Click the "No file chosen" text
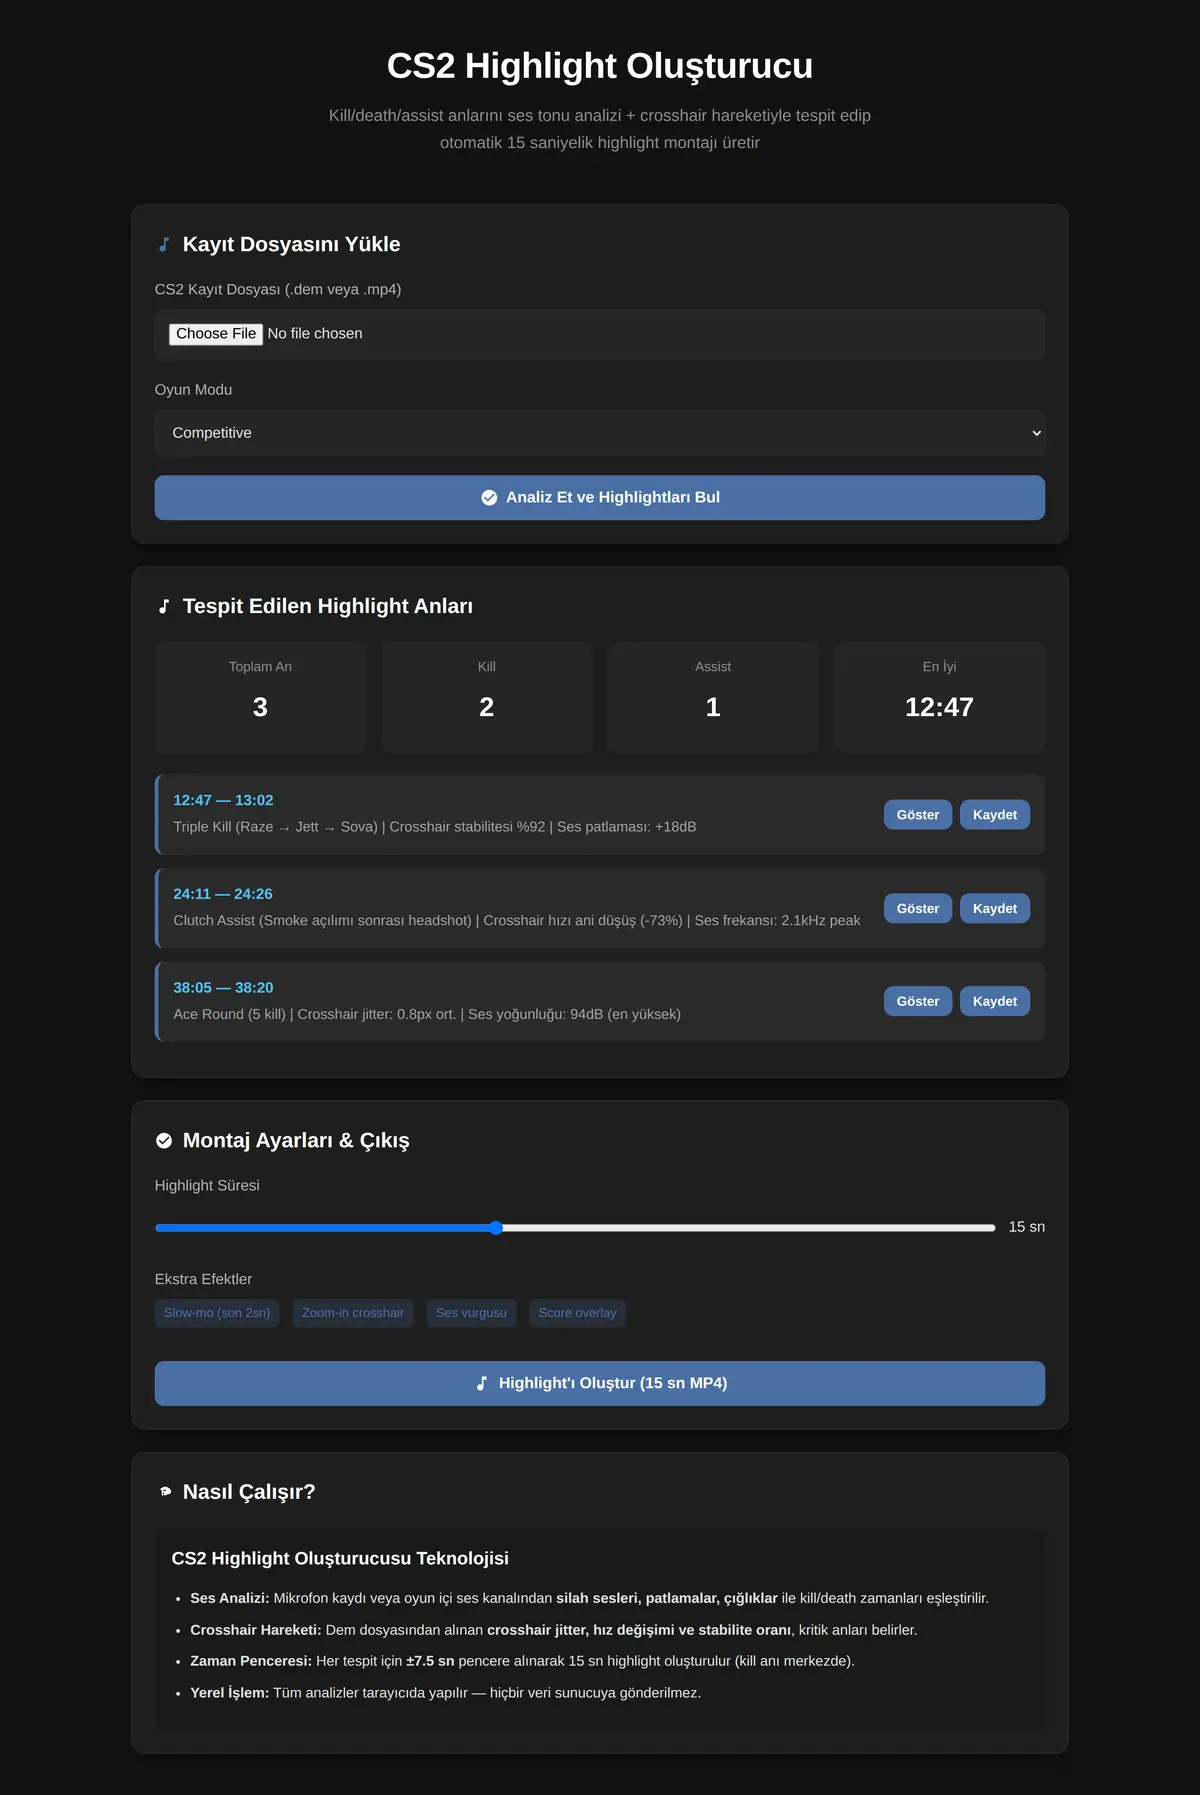Viewport: 1200px width, 1795px height. point(315,334)
